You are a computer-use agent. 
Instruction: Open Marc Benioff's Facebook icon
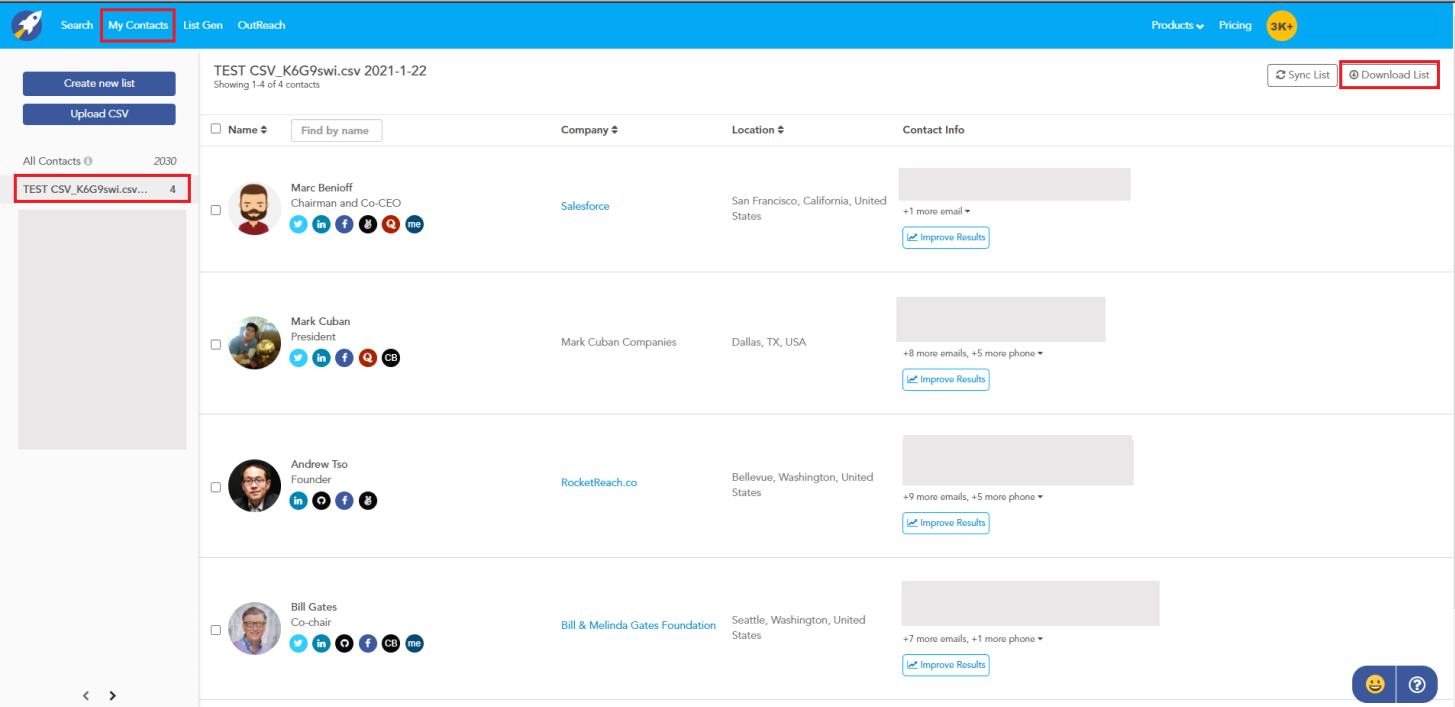coord(344,224)
